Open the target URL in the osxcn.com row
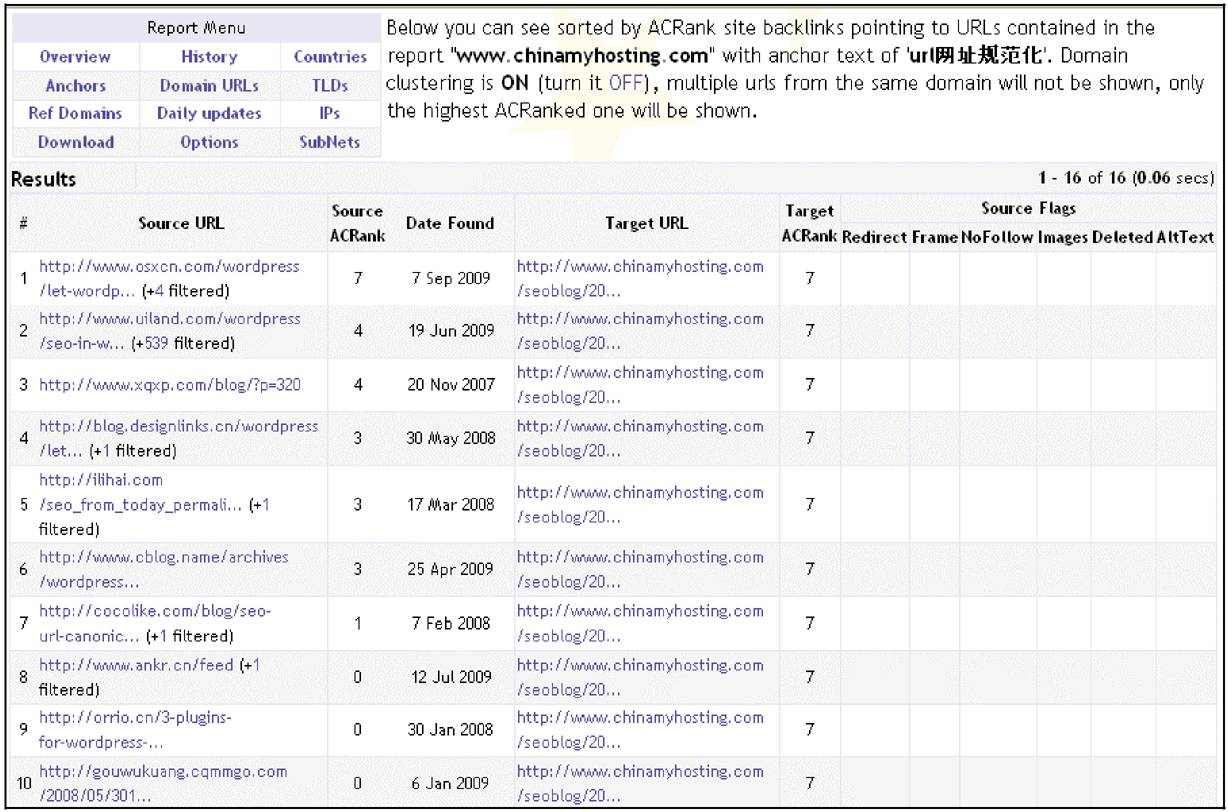Viewport: 1228px width, 812px height. [x=640, y=279]
